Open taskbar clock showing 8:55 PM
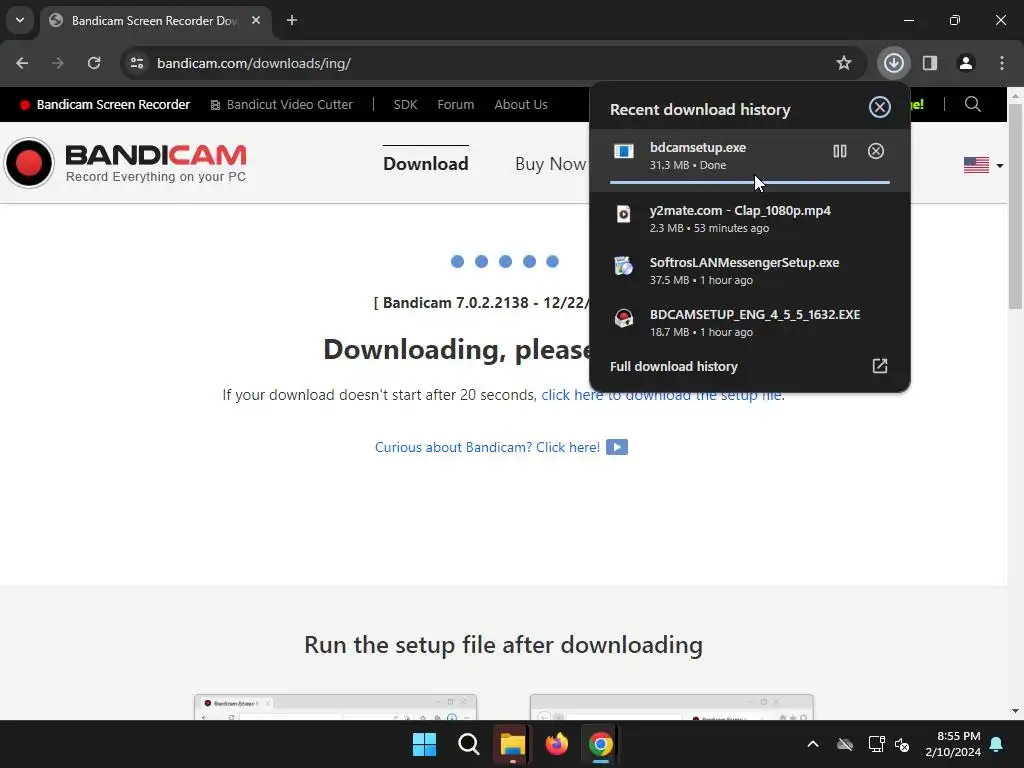This screenshot has height=768, width=1024. pyautogui.click(x=953, y=744)
